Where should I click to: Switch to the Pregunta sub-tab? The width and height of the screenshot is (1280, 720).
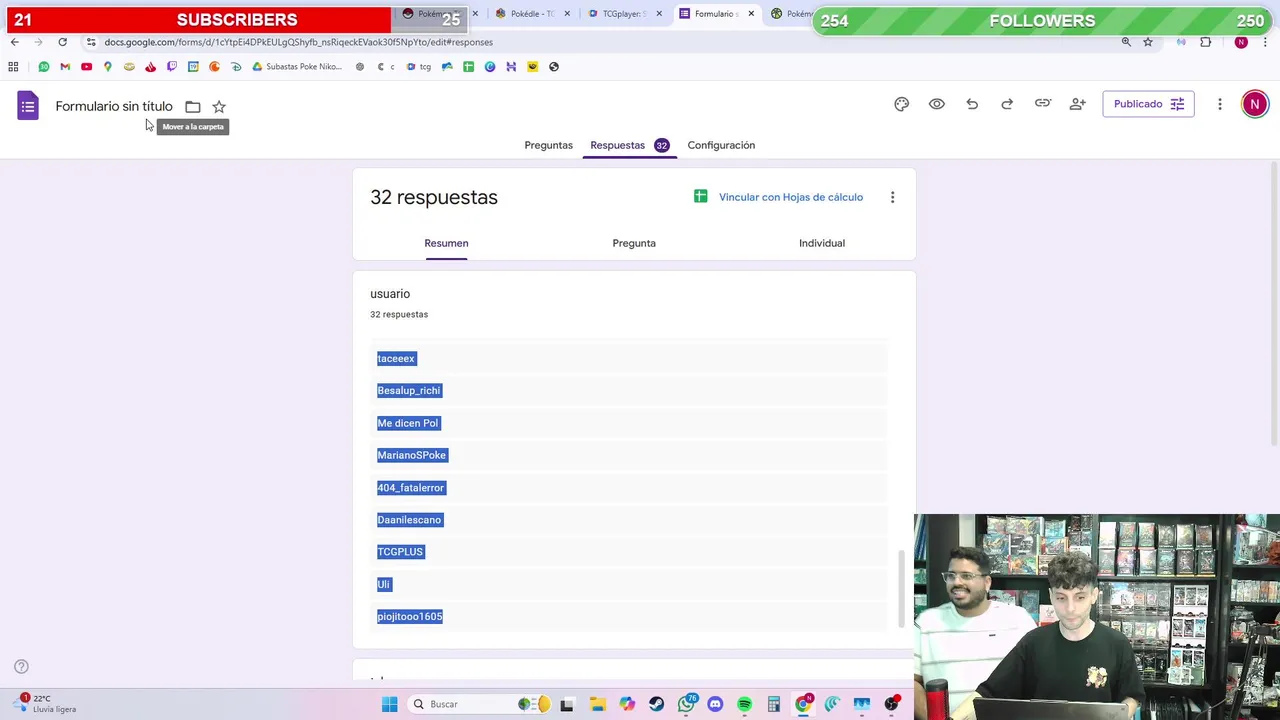click(x=634, y=243)
